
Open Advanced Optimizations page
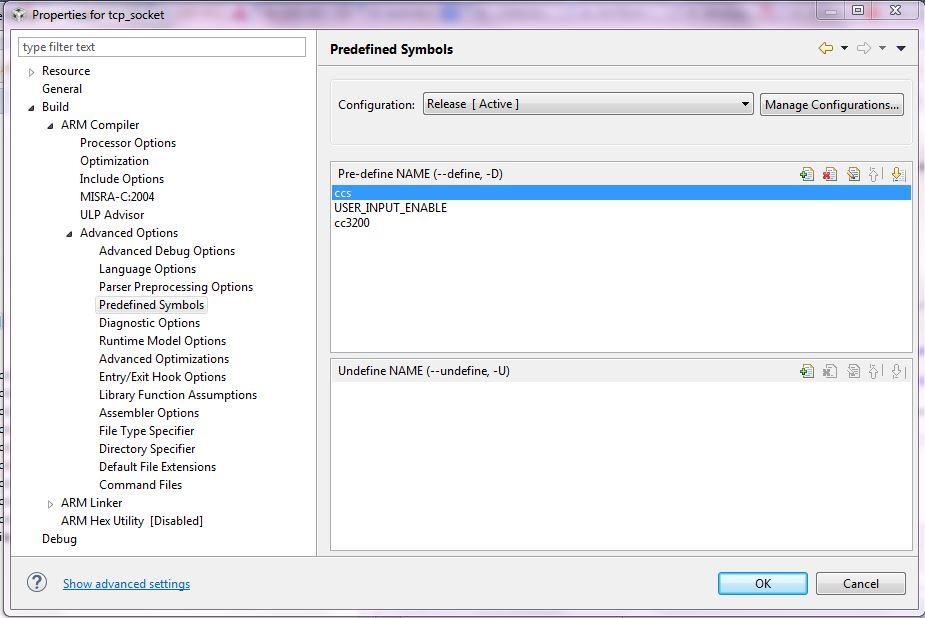164,359
